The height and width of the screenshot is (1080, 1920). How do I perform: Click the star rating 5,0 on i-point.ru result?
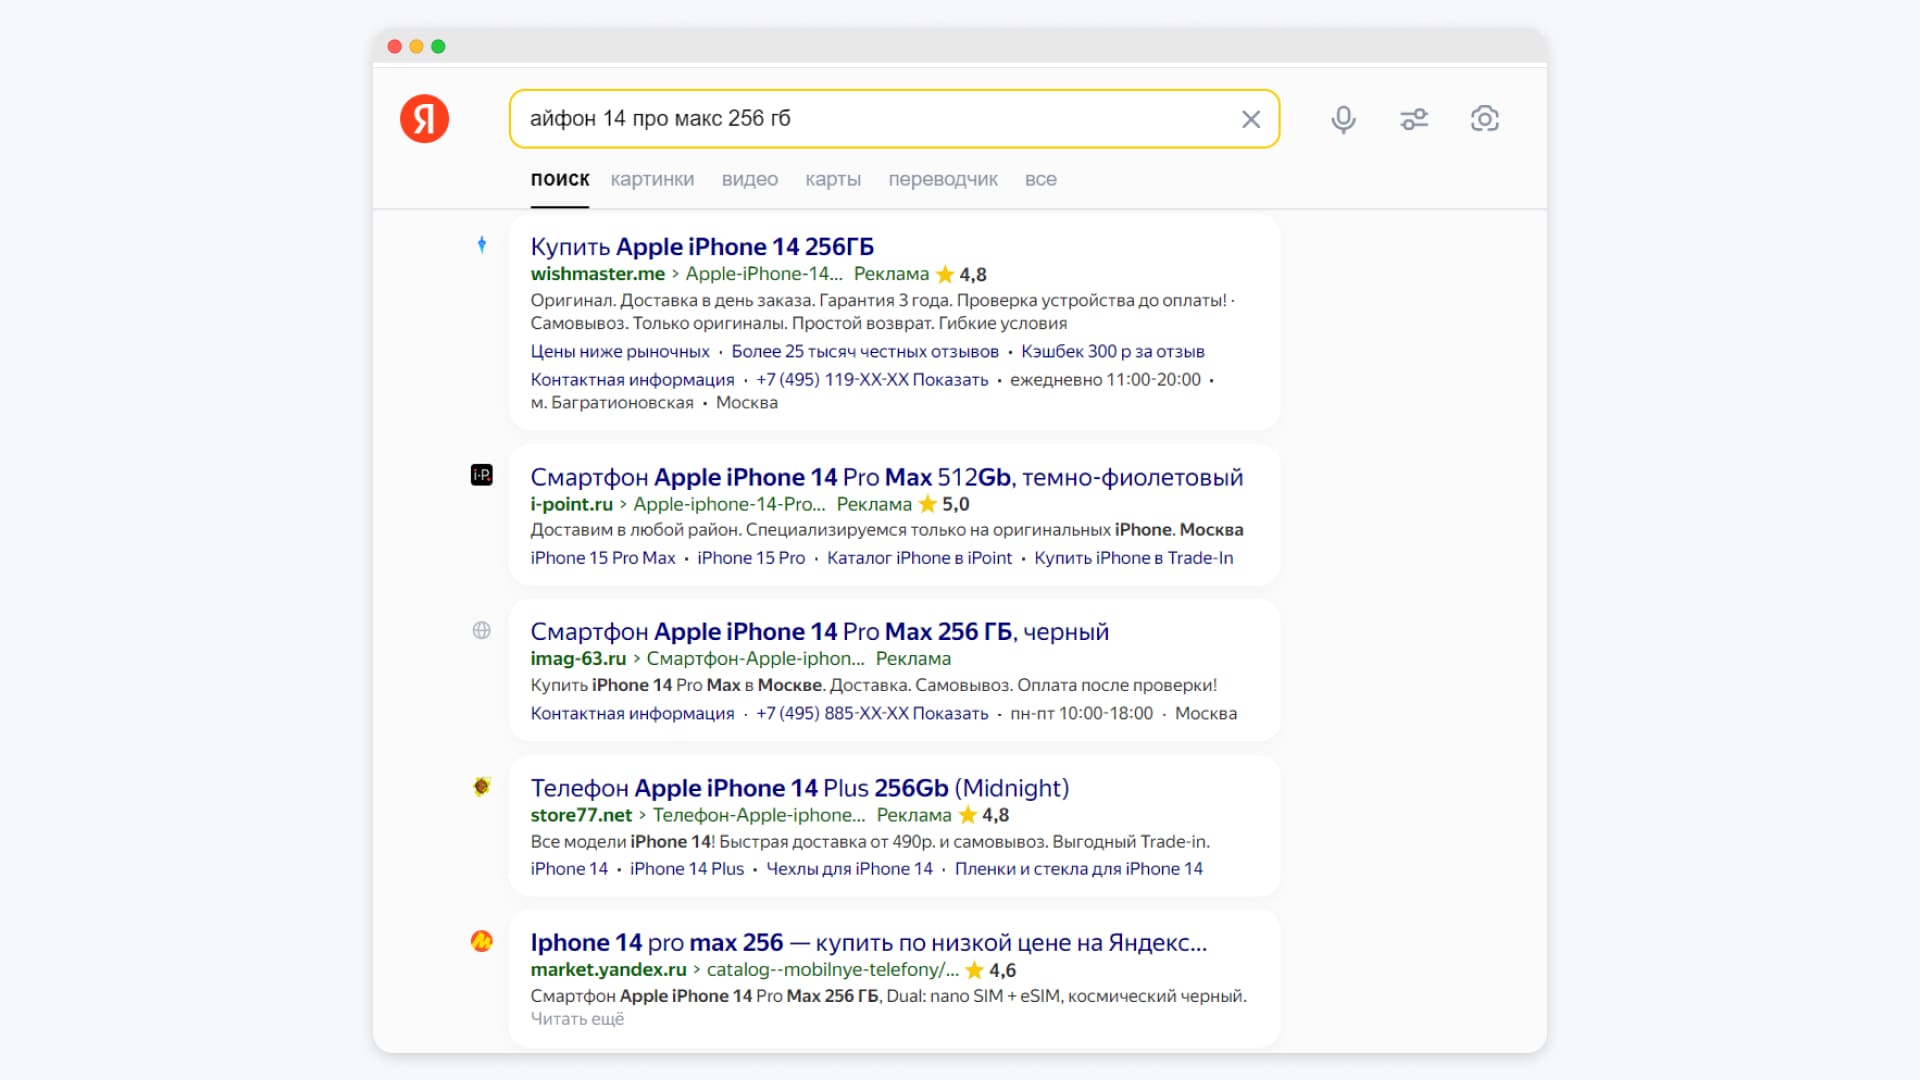click(x=944, y=504)
